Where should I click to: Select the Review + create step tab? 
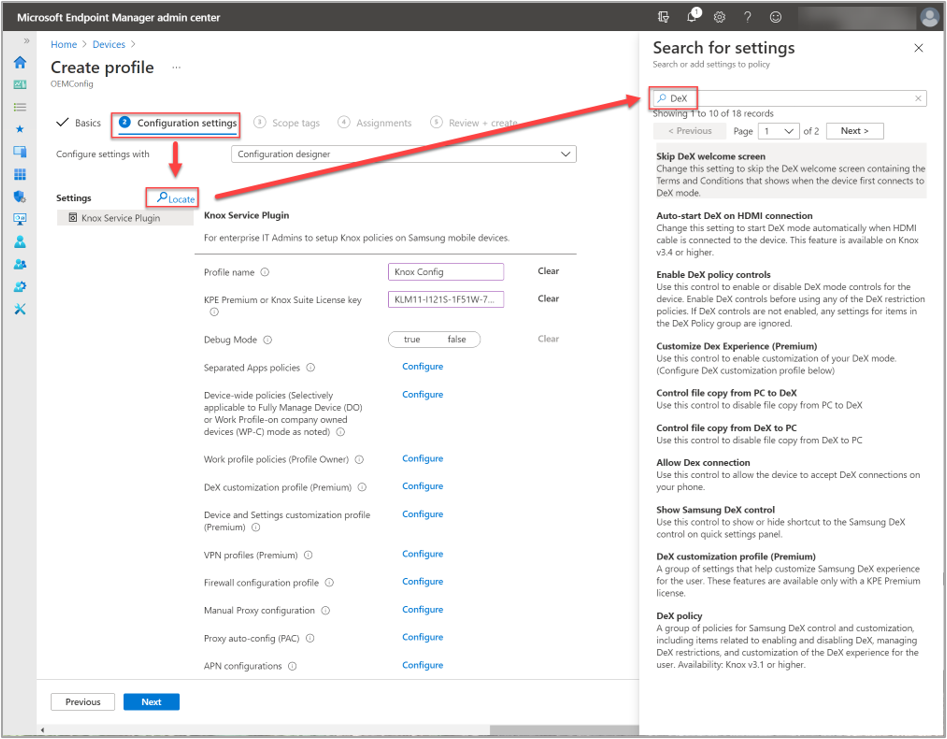coord(474,123)
